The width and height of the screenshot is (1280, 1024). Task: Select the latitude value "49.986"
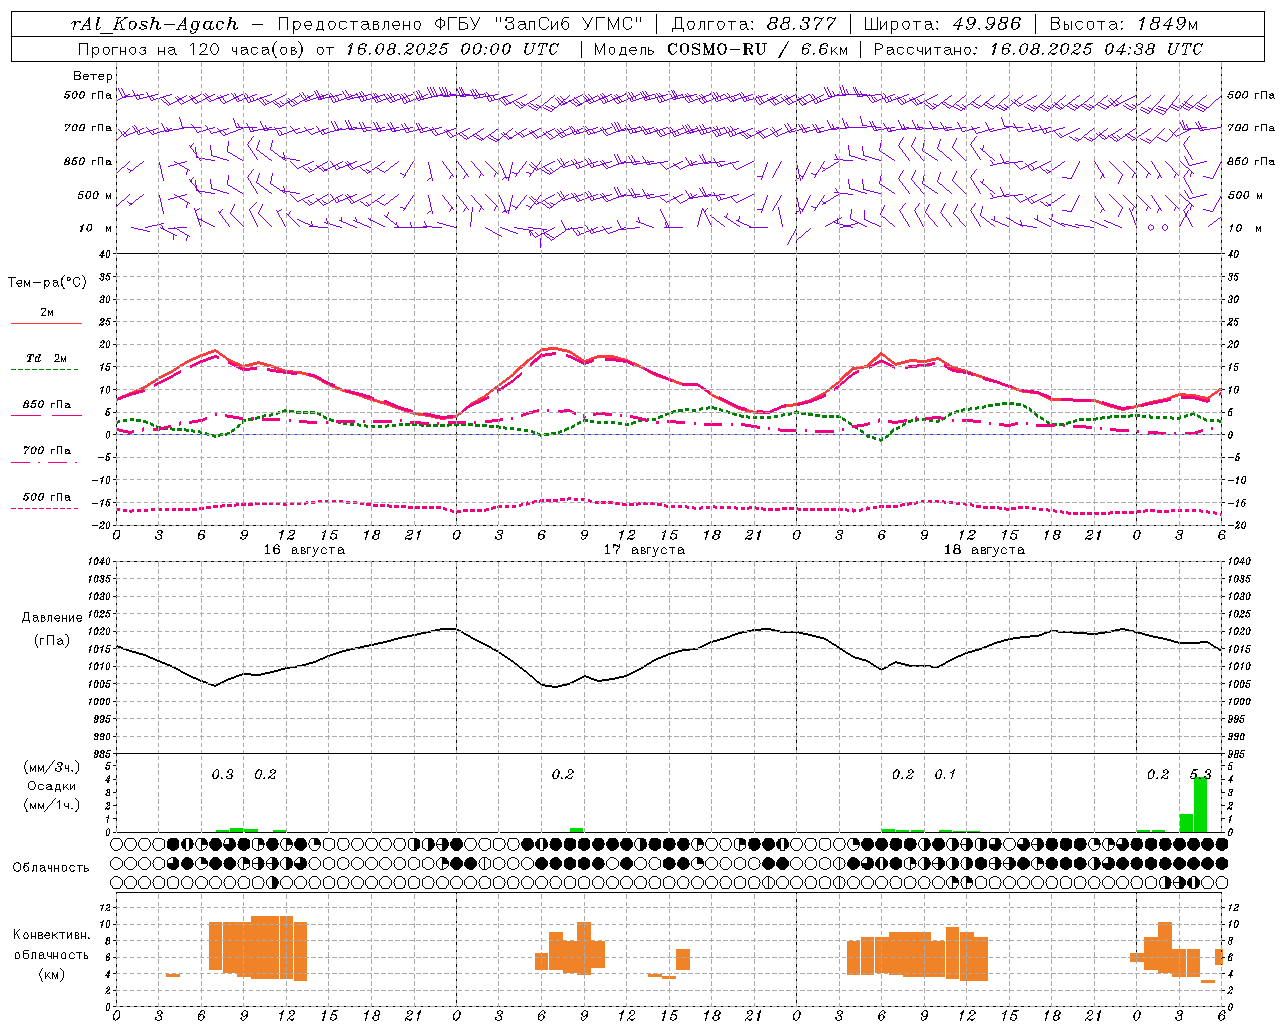click(x=986, y=24)
